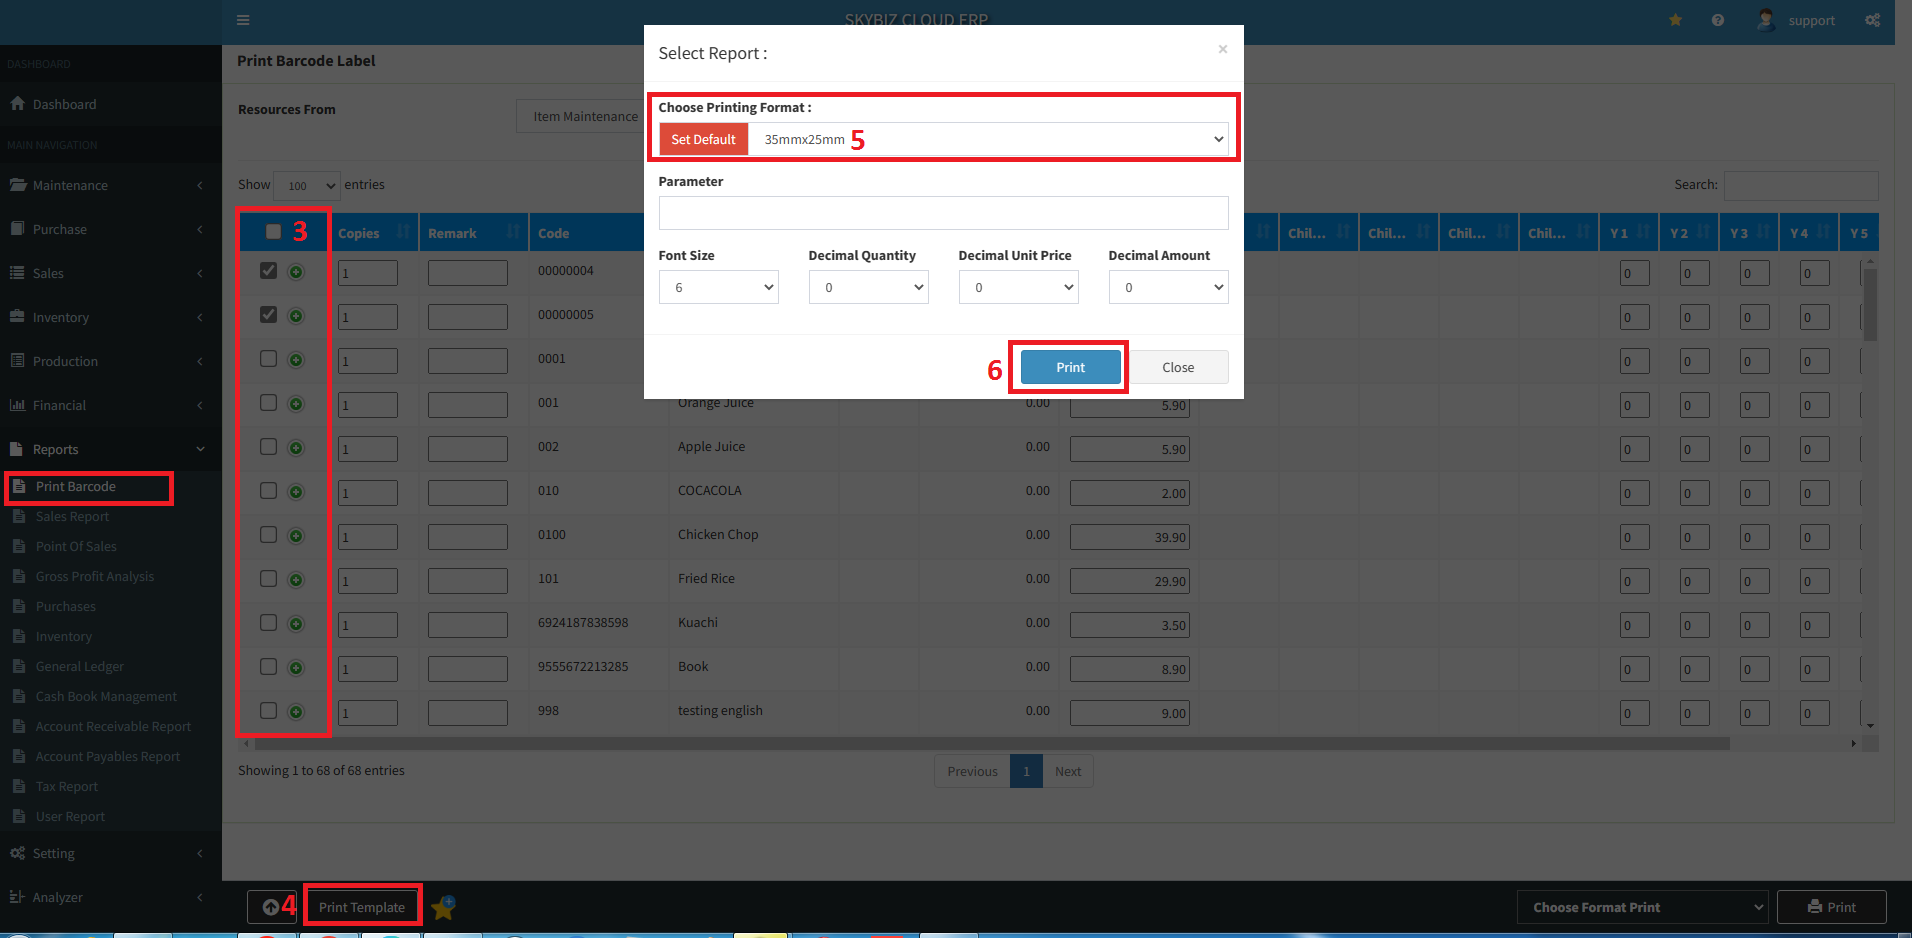Click the blue Print button in dialog

[1070, 367]
